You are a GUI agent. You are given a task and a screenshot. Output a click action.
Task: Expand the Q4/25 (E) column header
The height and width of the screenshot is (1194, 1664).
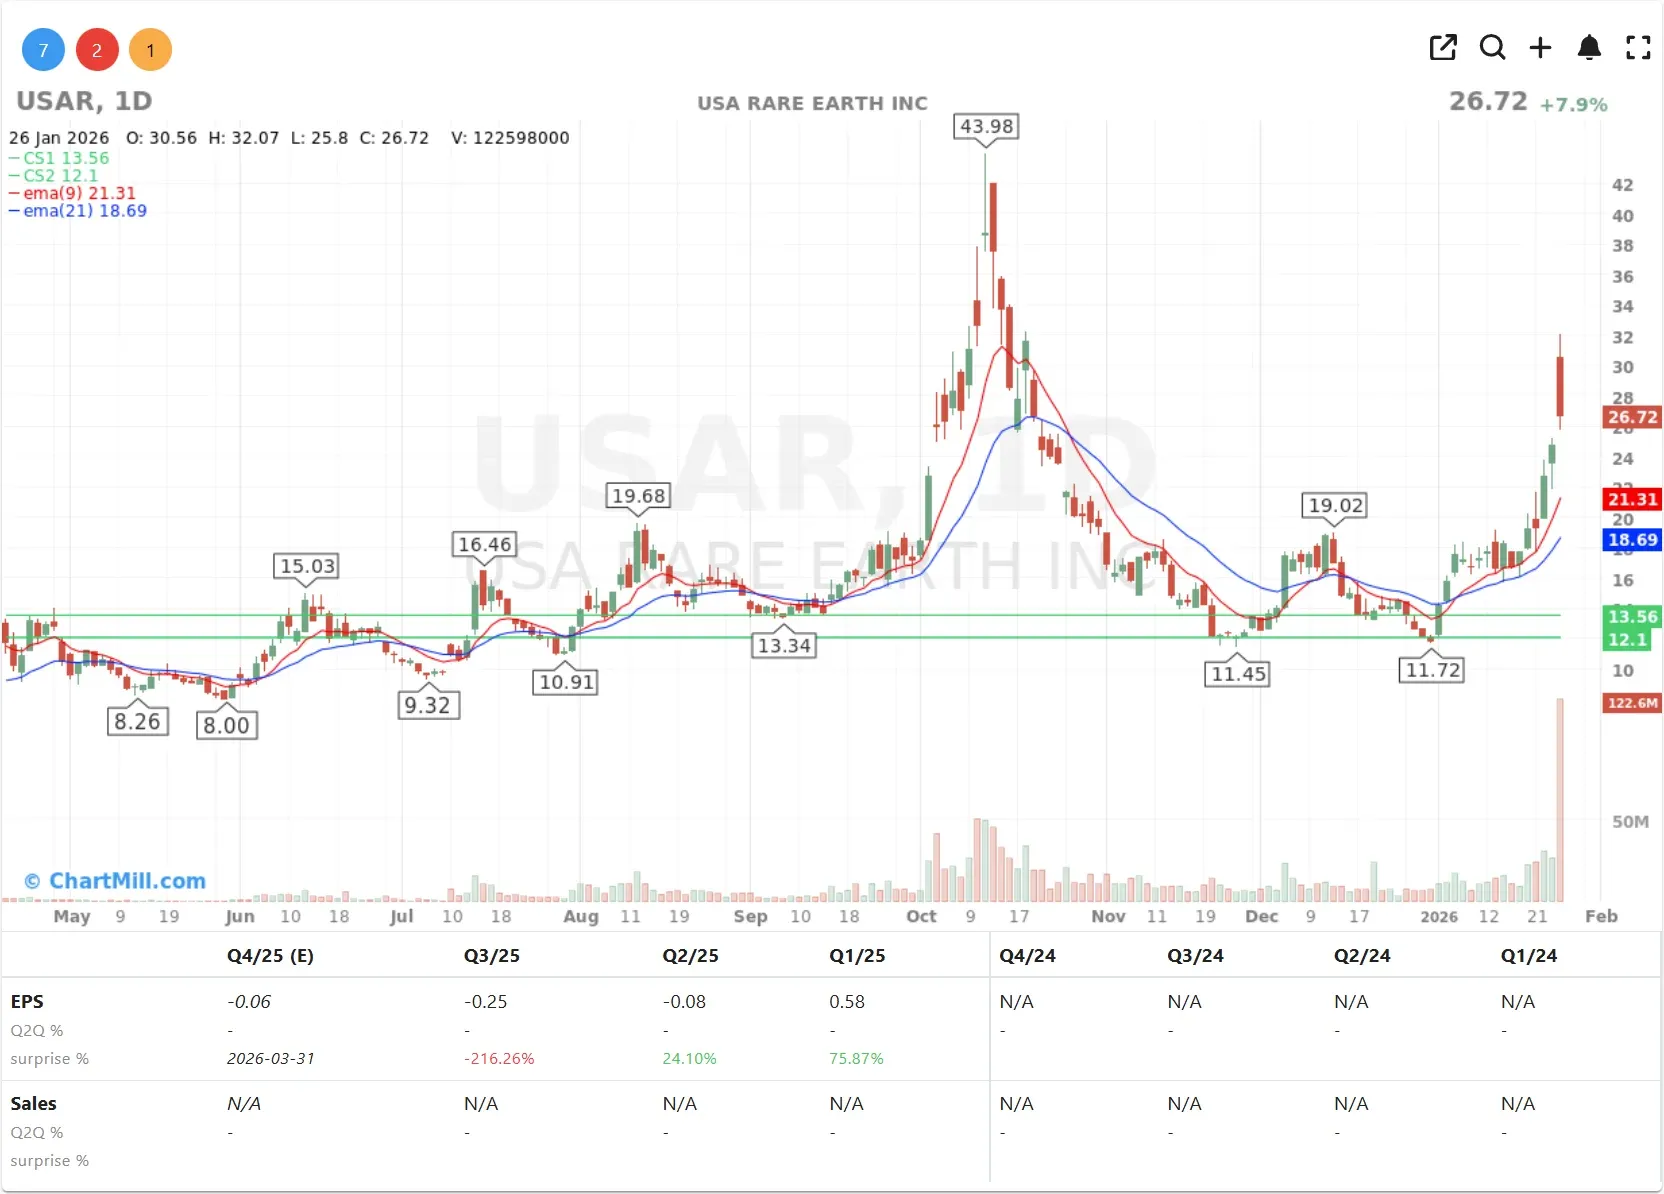tap(269, 956)
